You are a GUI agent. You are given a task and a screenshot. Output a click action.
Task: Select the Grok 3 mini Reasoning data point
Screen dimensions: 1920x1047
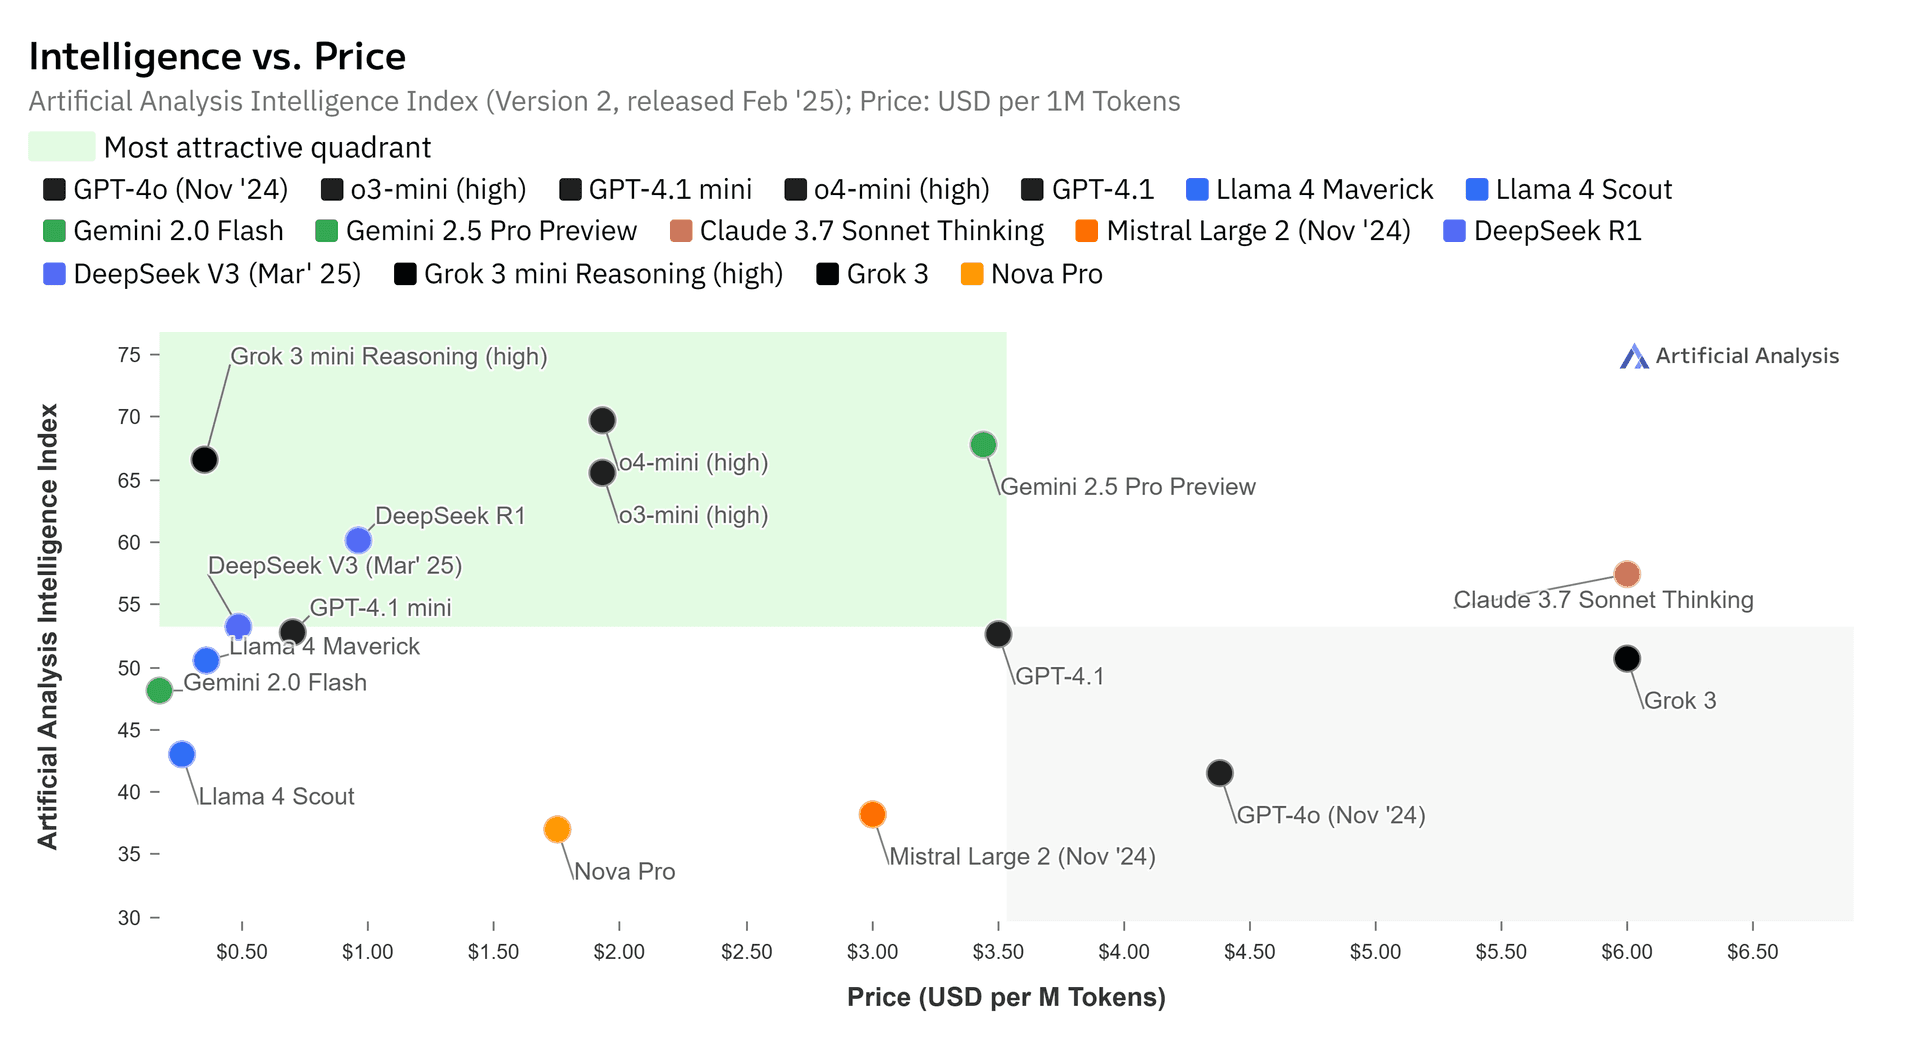point(204,460)
